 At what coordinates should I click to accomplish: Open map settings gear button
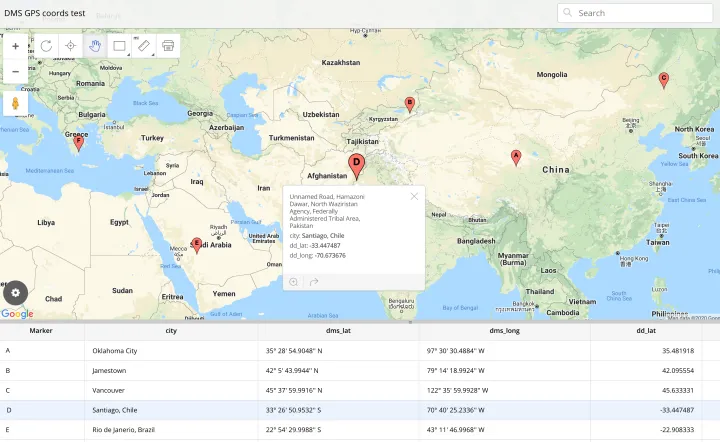[15, 292]
